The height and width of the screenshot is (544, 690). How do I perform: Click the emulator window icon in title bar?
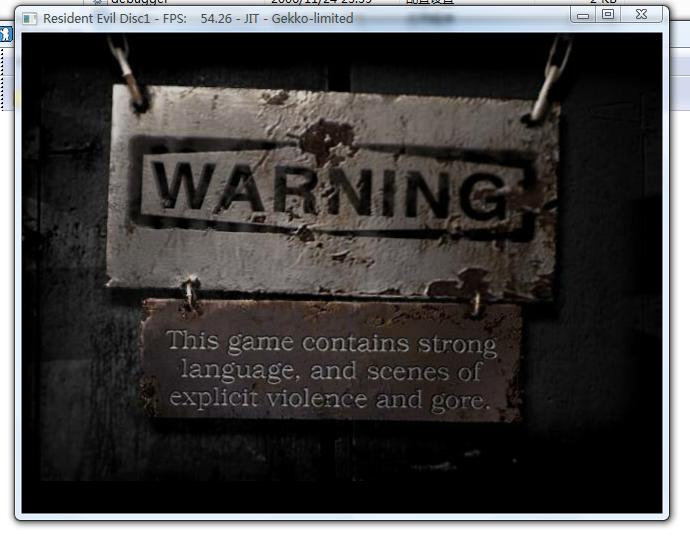[29, 18]
